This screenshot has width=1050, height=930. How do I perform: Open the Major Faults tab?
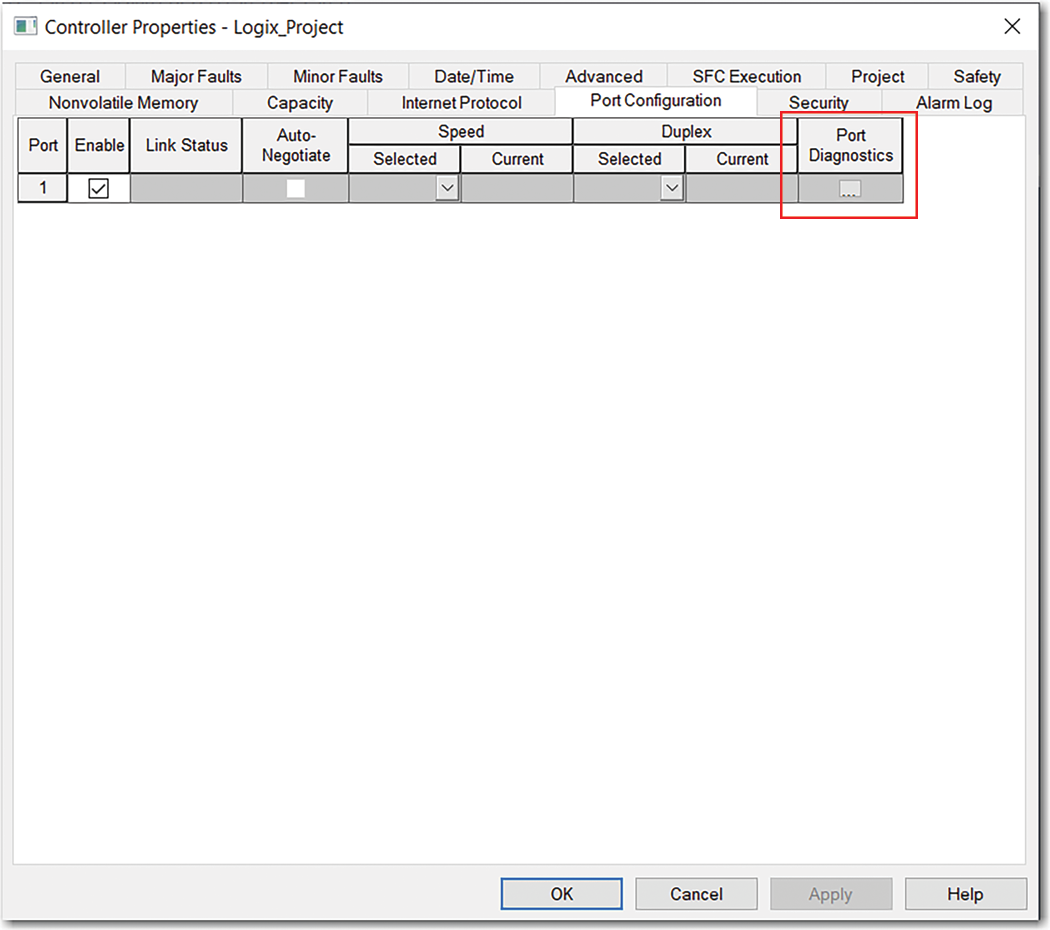point(195,76)
